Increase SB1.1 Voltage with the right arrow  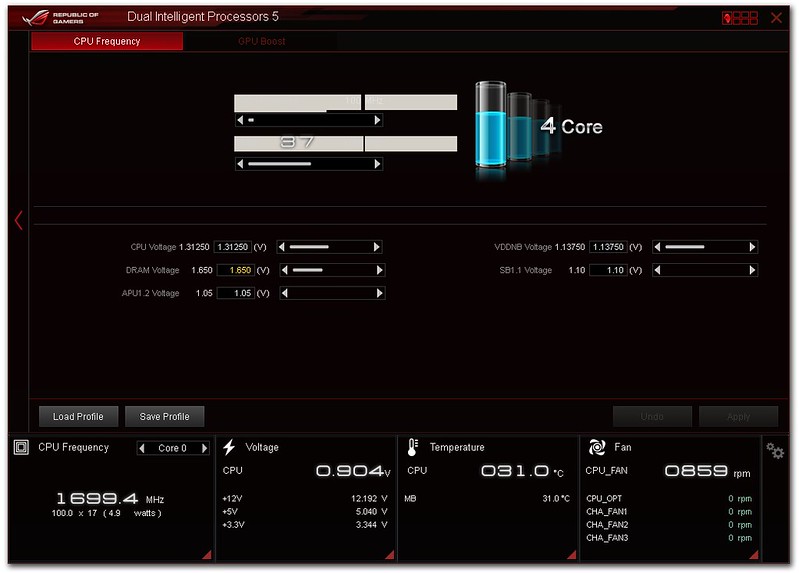click(753, 270)
